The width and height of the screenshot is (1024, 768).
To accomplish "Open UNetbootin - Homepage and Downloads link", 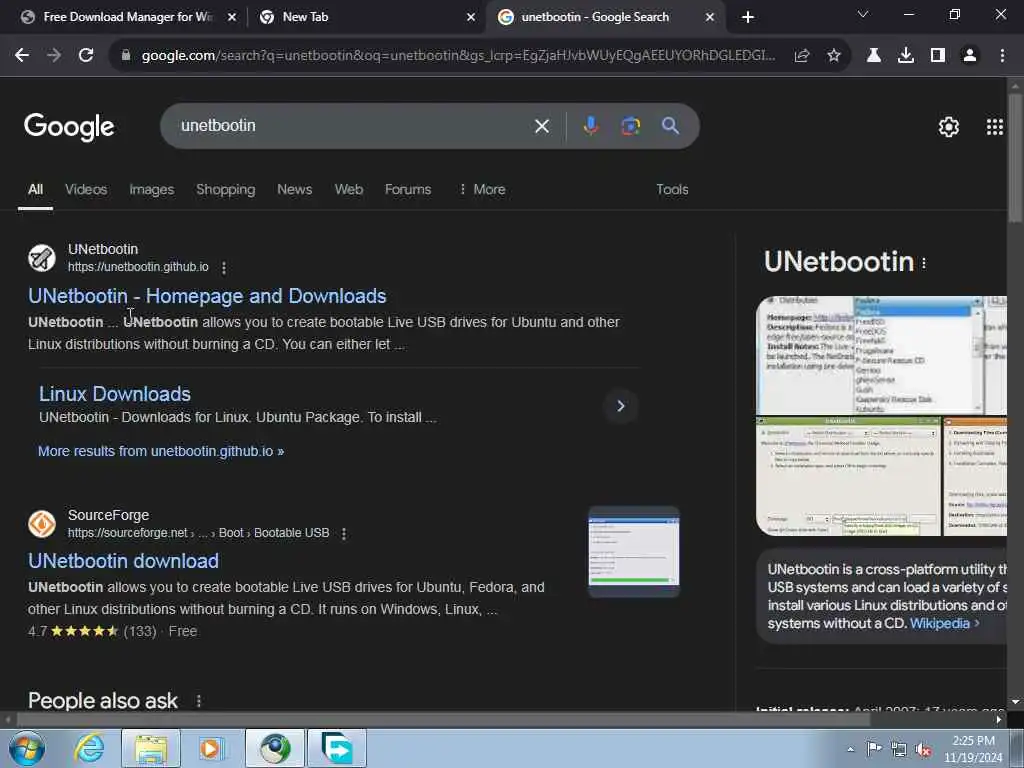I will point(207,296).
